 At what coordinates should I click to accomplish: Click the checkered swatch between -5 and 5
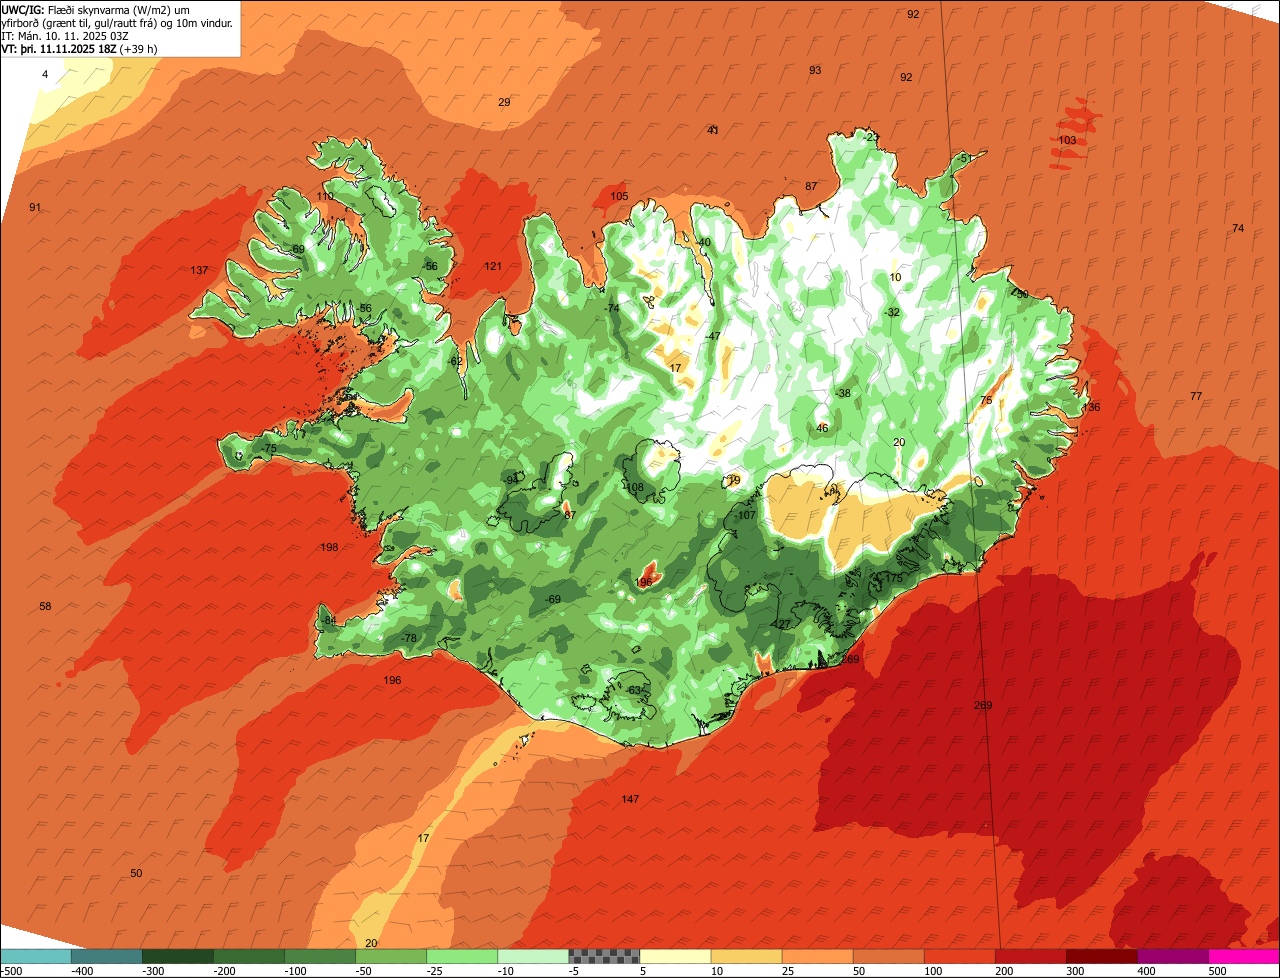pyautogui.click(x=604, y=956)
